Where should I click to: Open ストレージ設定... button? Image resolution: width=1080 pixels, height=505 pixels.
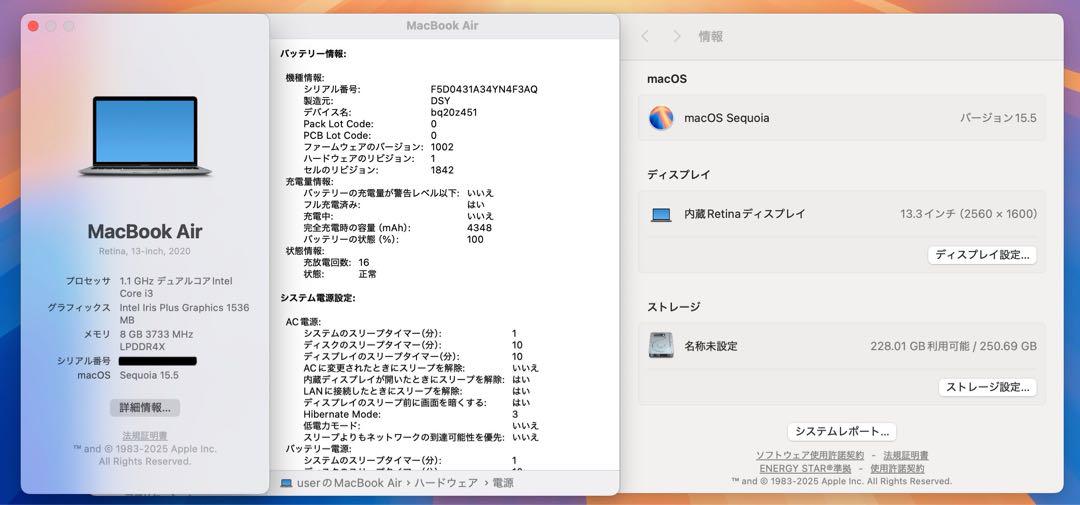click(987, 387)
